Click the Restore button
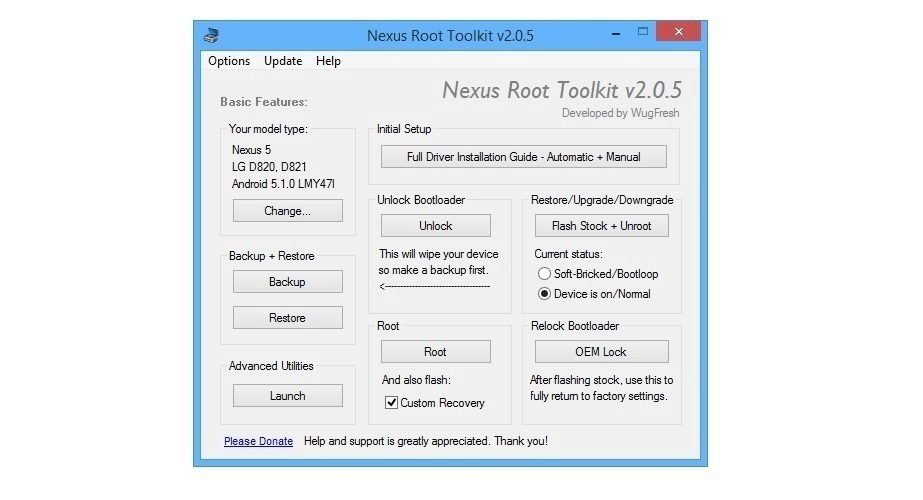The height and width of the screenshot is (500, 923). click(x=288, y=317)
